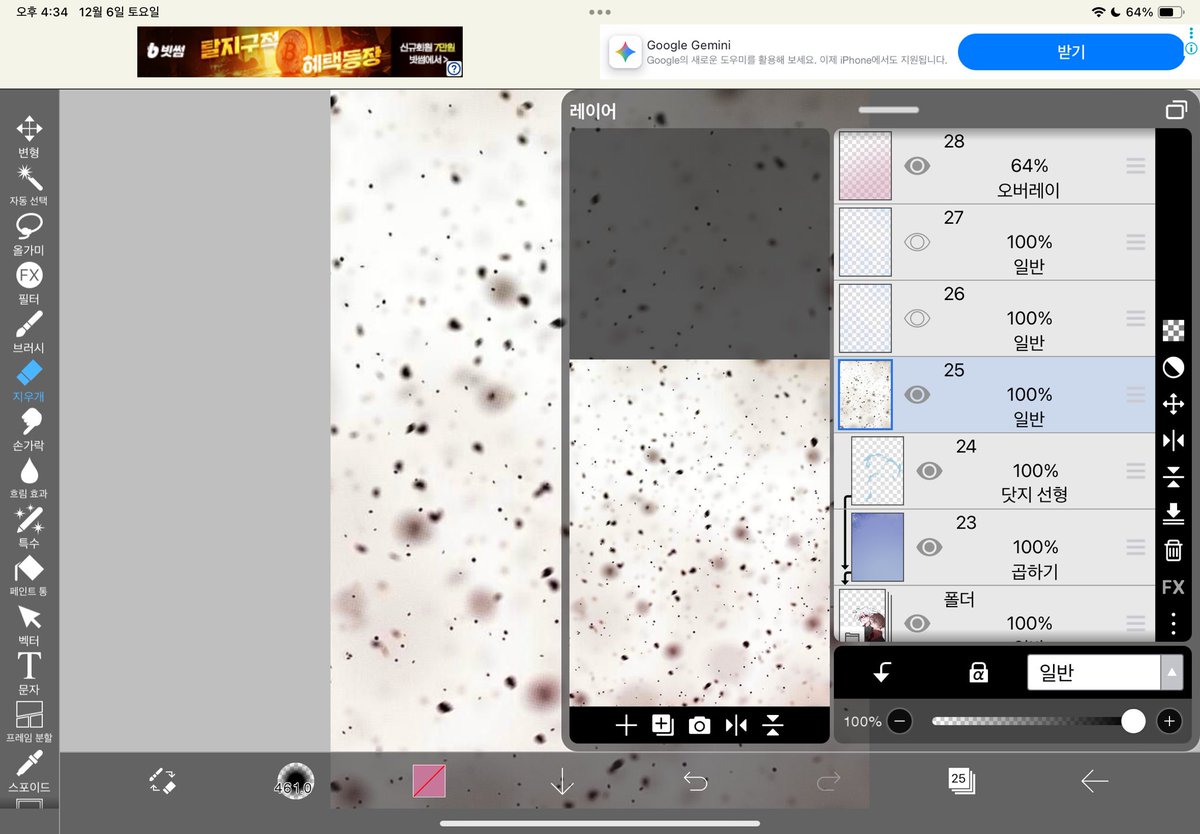Select the Smudge (손가락) tool
Screen dimensions: 1200x834
[x=29, y=429]
